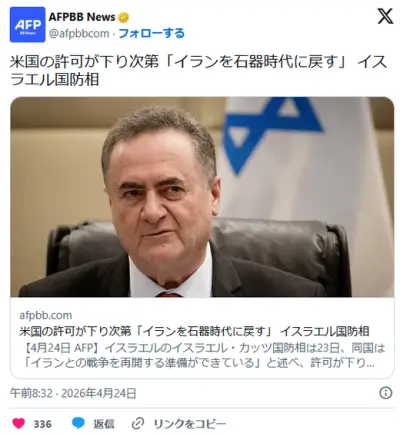Viewport: 400px width, 436px height.
Task: Click the blue reply bubble icon
Action: pyautogui.click(x=78, y=423)
